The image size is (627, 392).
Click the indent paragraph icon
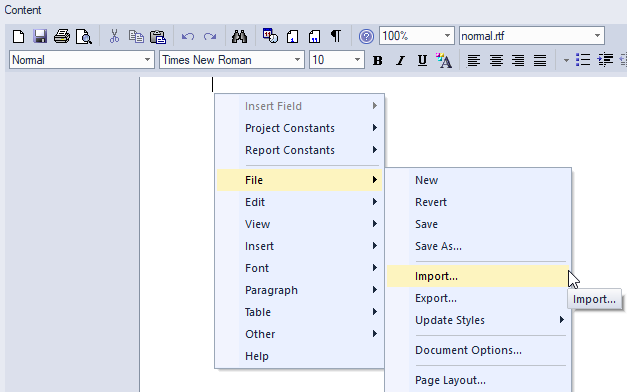(605, 60)
